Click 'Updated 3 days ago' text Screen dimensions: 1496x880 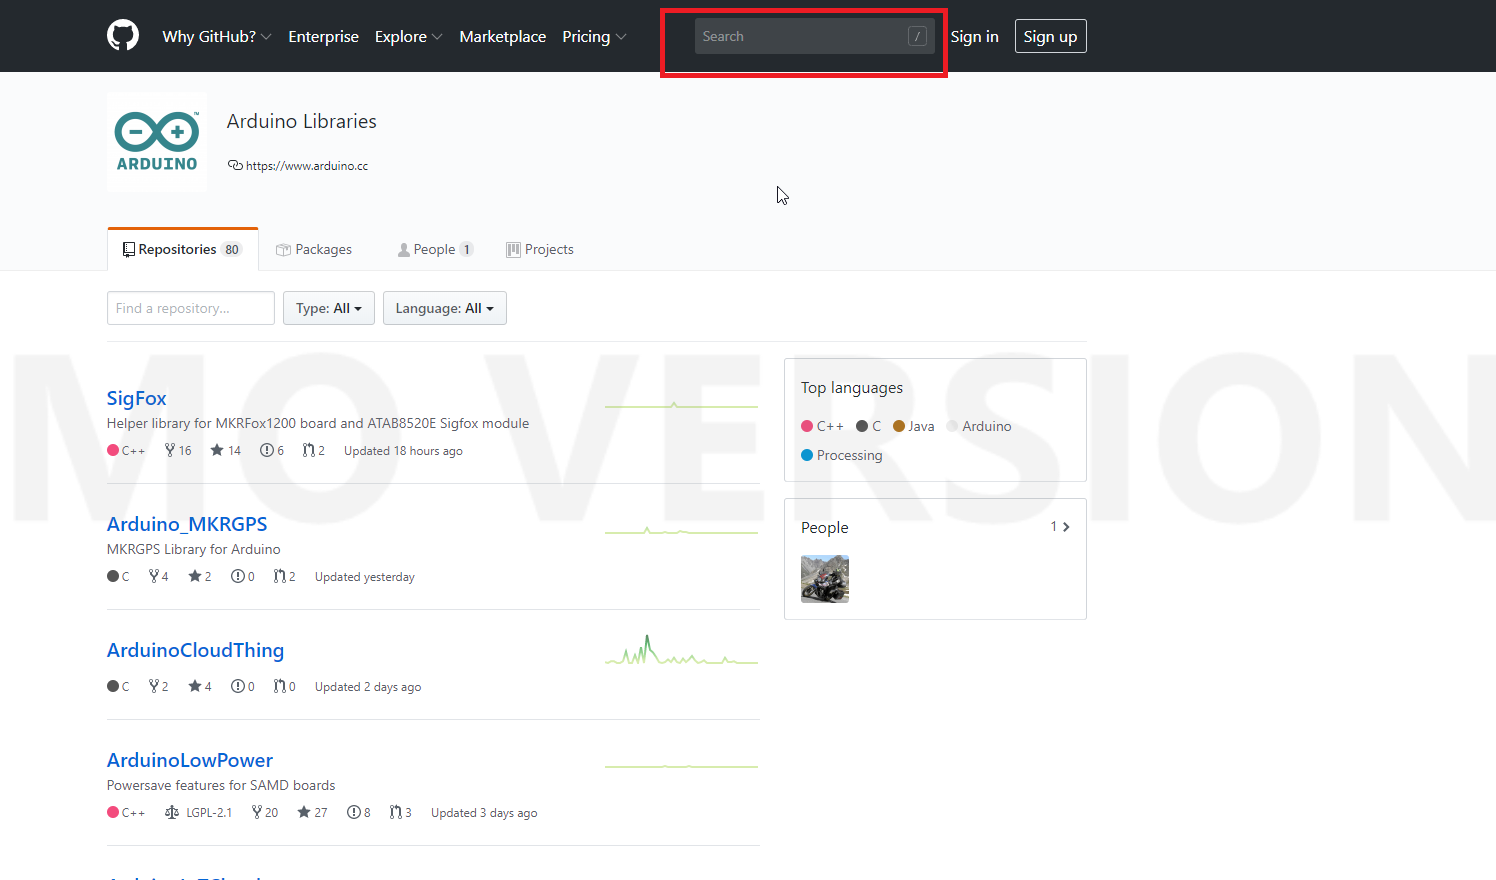click(484, 813)
